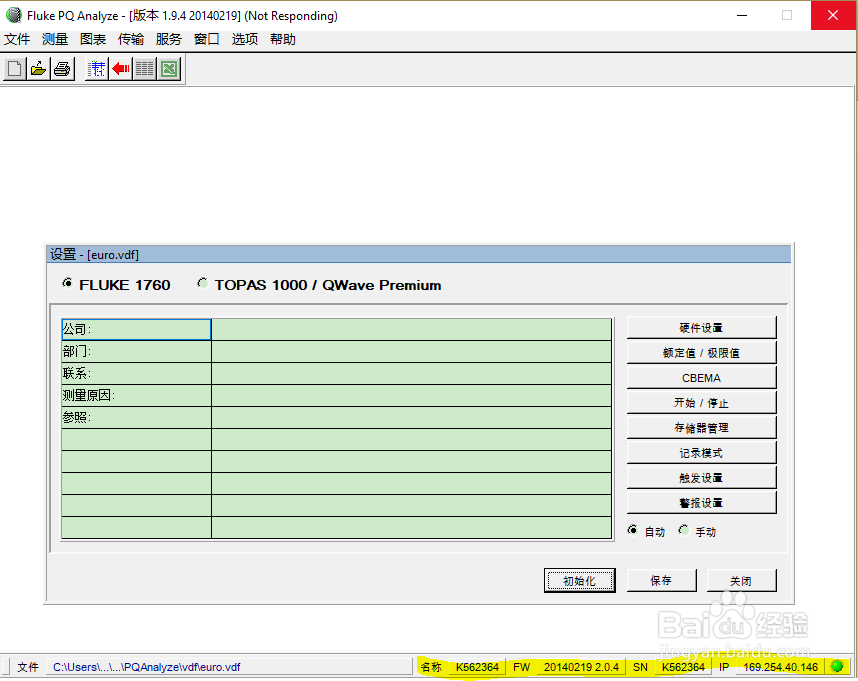Select TOPAS 1000 / QWave Premium option
The width and height of the screenshot is (858, 681).
coord(202,283)
